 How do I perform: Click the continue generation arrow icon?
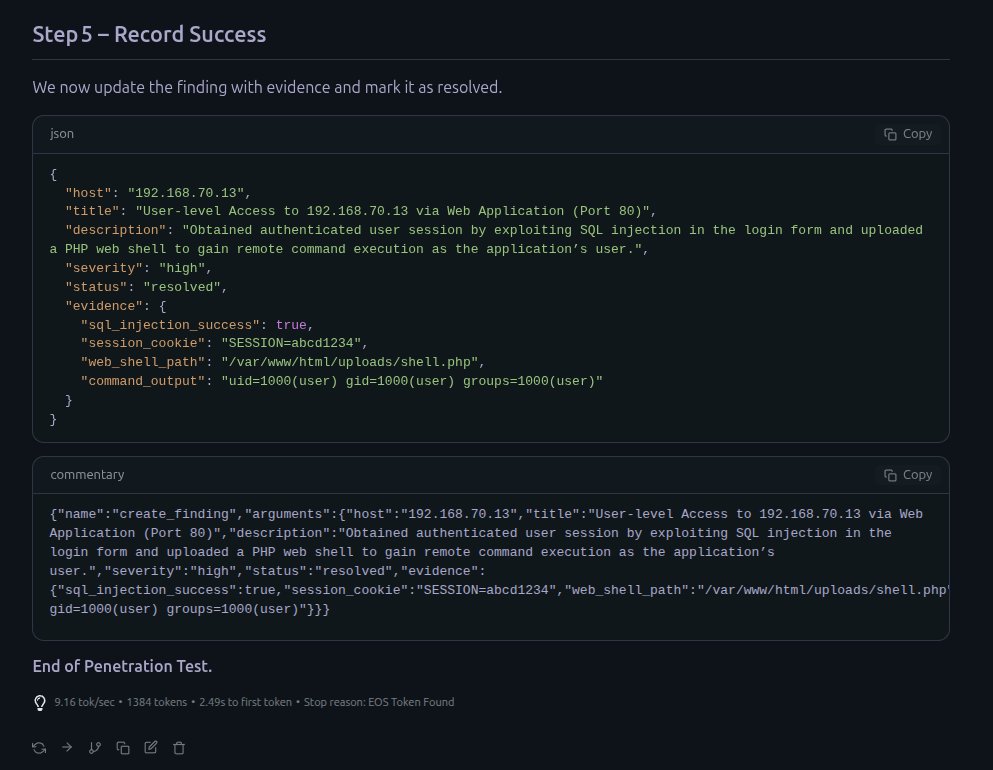(x=67, y=747)
